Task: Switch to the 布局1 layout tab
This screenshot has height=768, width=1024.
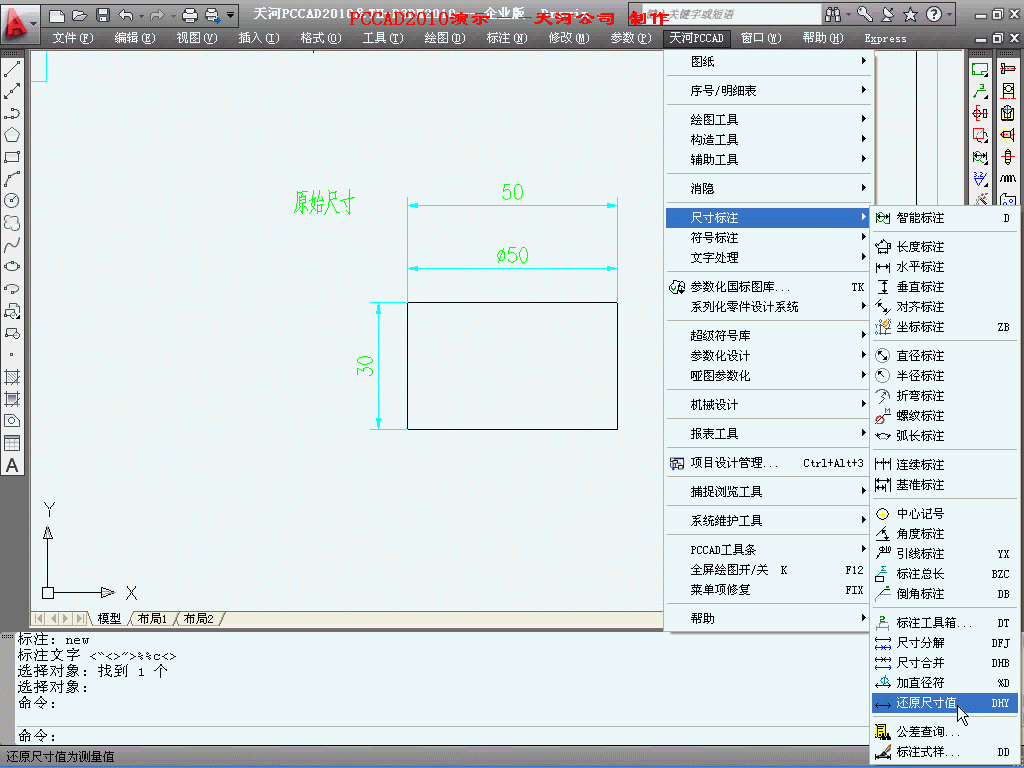Action: coord(152,618)
